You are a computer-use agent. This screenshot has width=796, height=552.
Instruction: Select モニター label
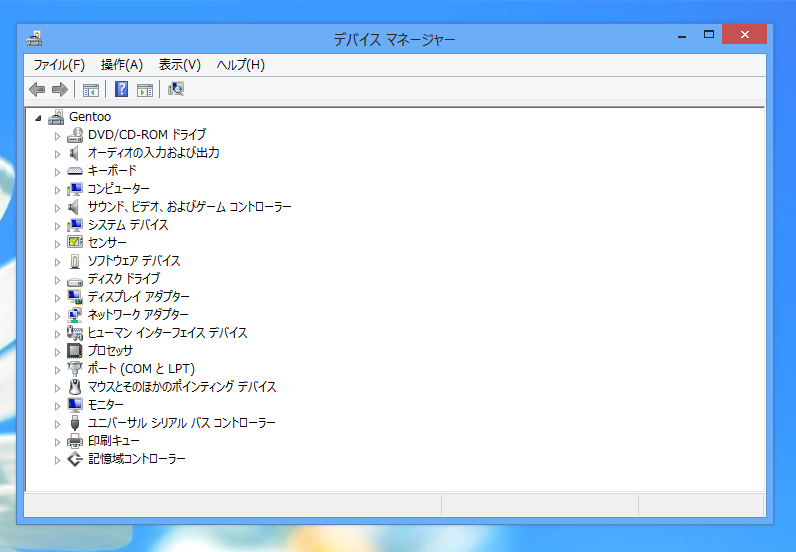(x=106, y=405)
